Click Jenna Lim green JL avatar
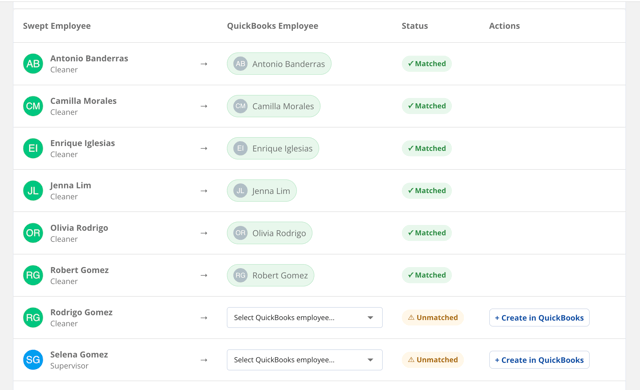 pos(33,191)
